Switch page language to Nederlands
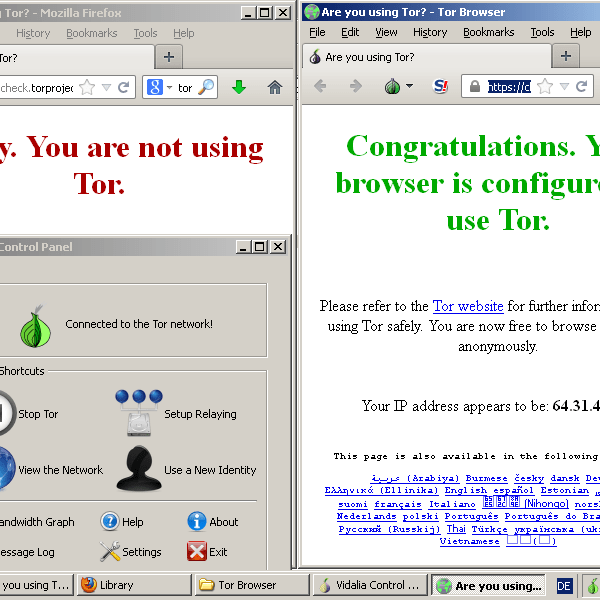 (x=366, y=516)
